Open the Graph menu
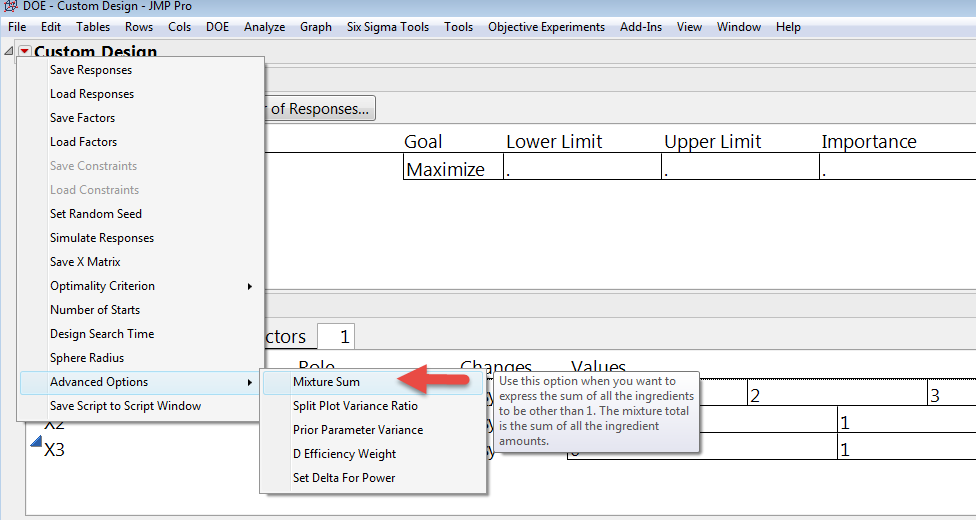The height and width of the screenshot is (520, 976). point(316,27)
